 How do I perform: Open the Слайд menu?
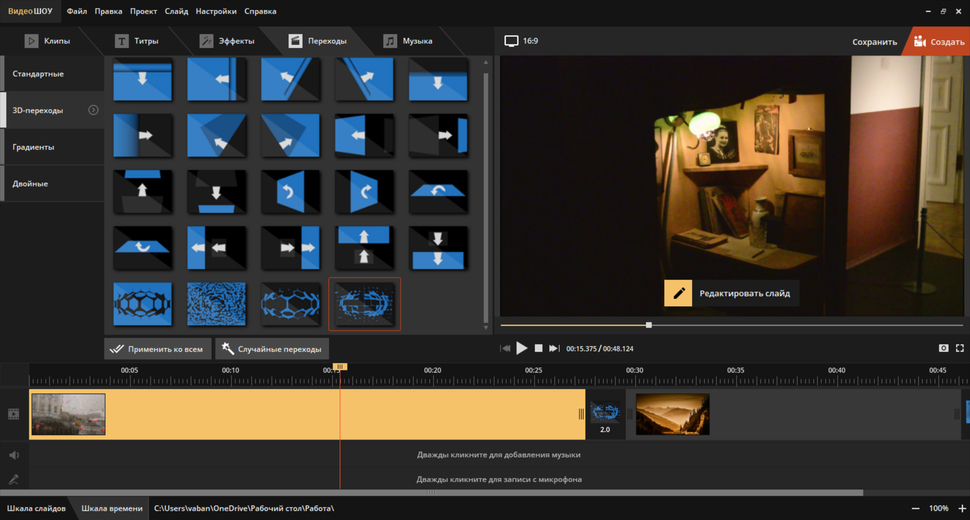tap(176, 11)
